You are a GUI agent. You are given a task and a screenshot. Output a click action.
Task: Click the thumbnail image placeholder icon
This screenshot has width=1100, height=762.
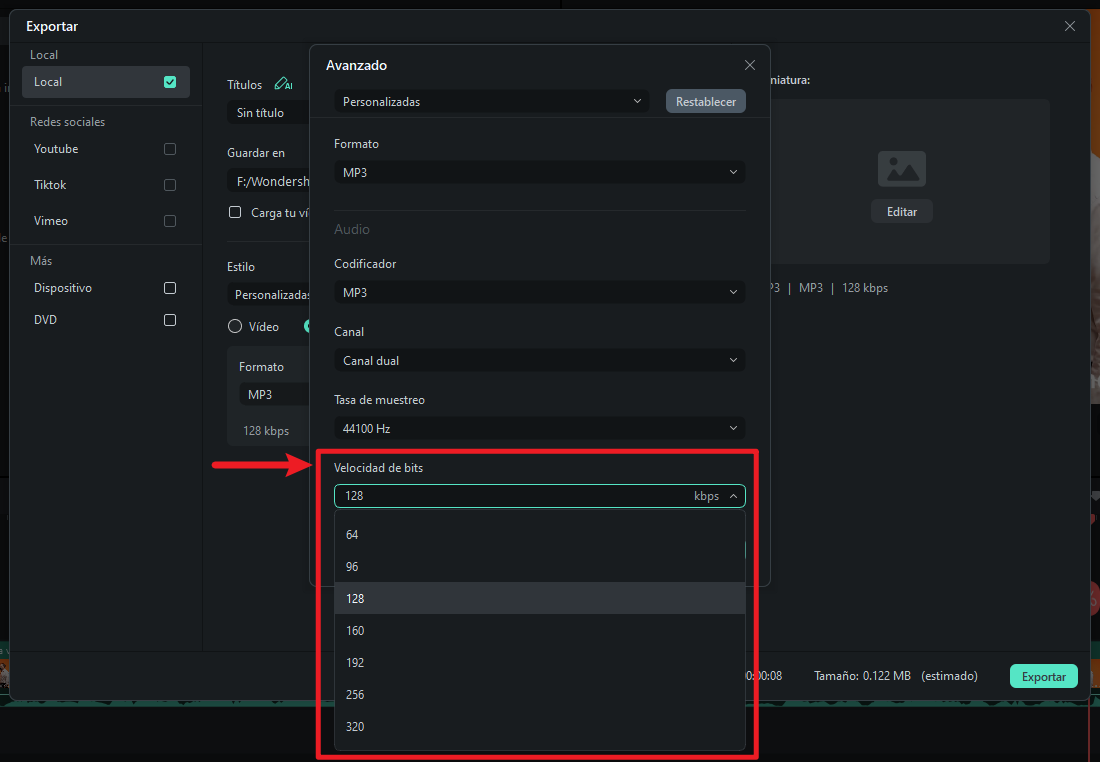point(901,169)
